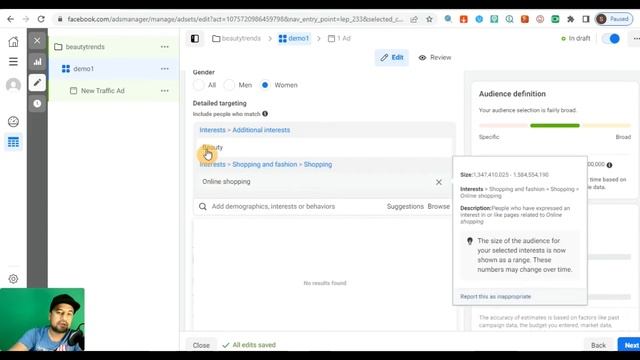Screen dimensions: 640x360
Task: Click the audience size gauge bar
Action: tap(555, 125)
